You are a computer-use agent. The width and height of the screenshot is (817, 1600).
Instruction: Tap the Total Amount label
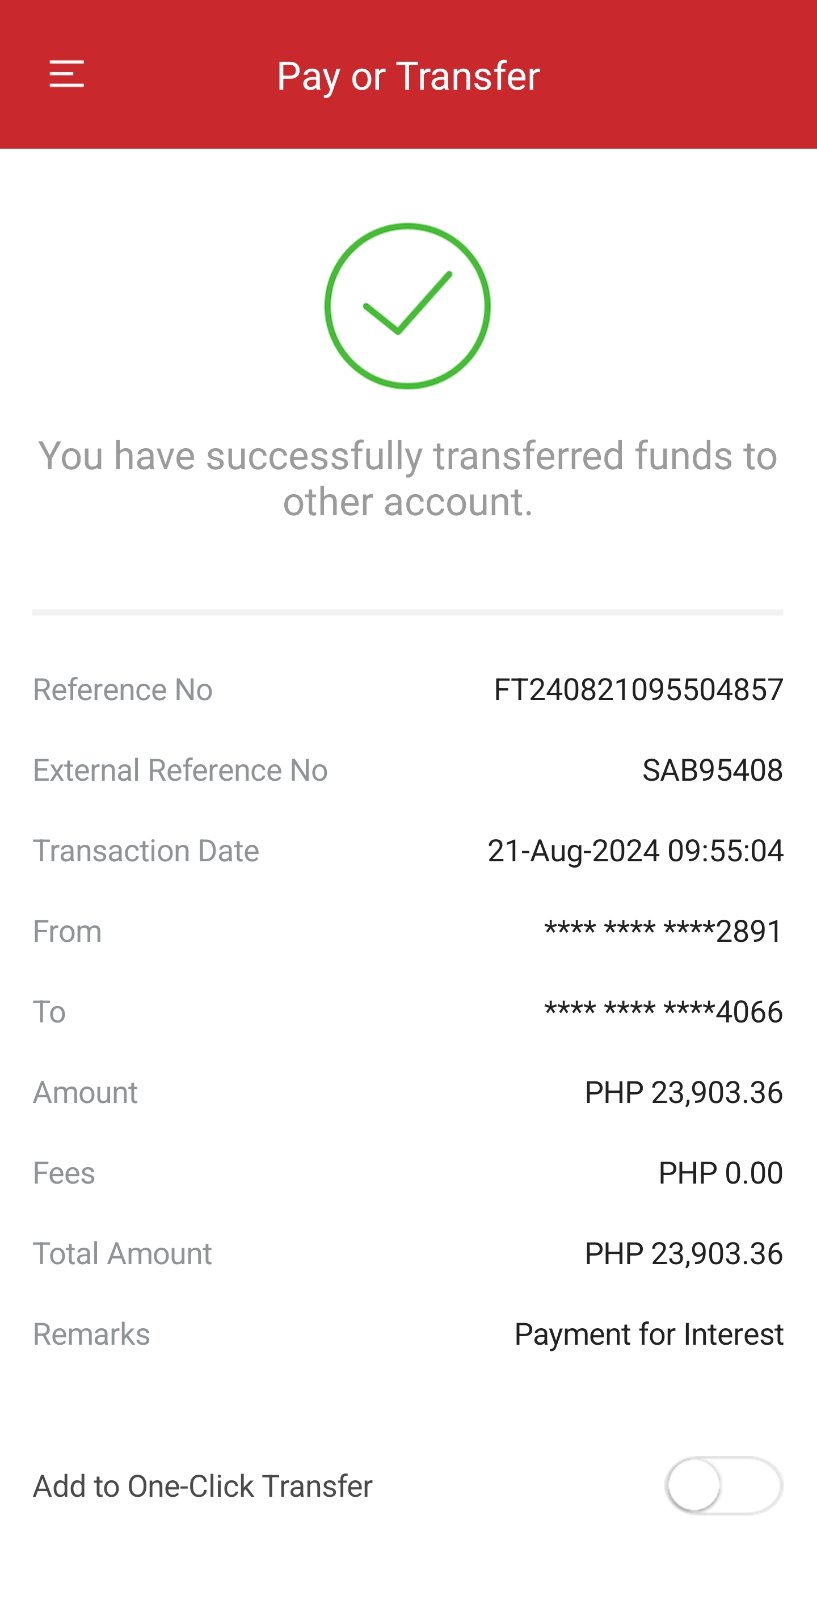[123, 1254]
